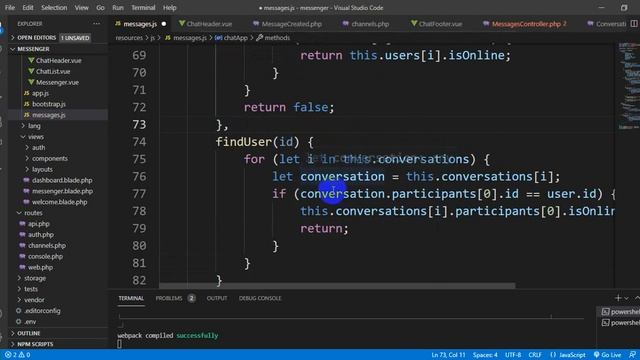The image size is (640, 360).
Task: Open the Selection menu
Action: coord(54,8)
